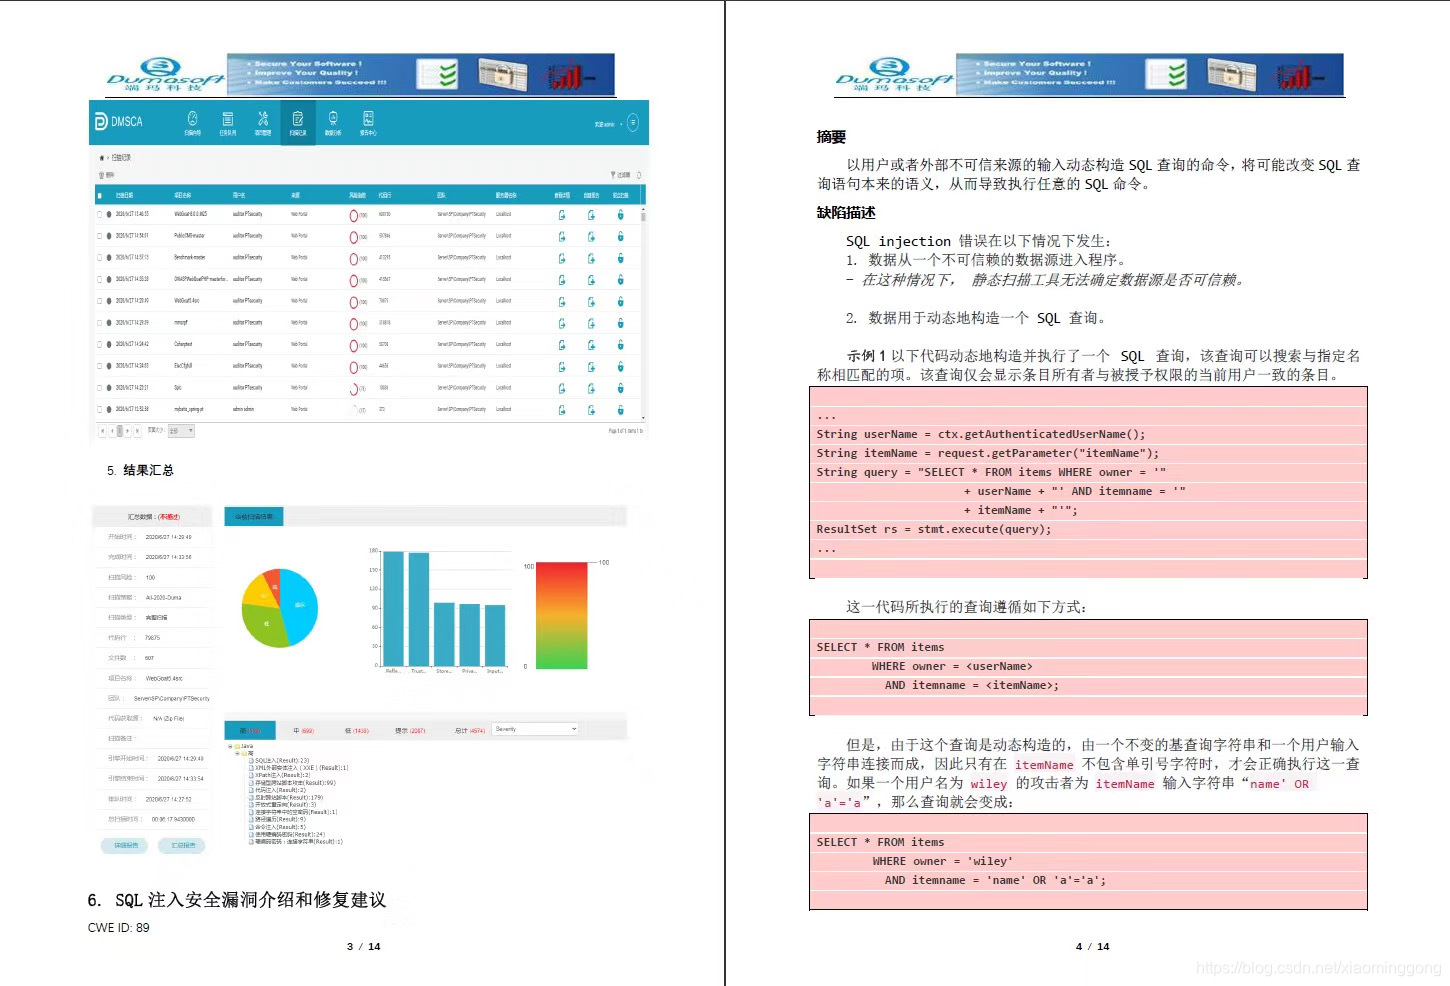Viewport: 1450px width, 986px height.
Task: Check the Csharptest row checkbox
Action: pos(100,344)
